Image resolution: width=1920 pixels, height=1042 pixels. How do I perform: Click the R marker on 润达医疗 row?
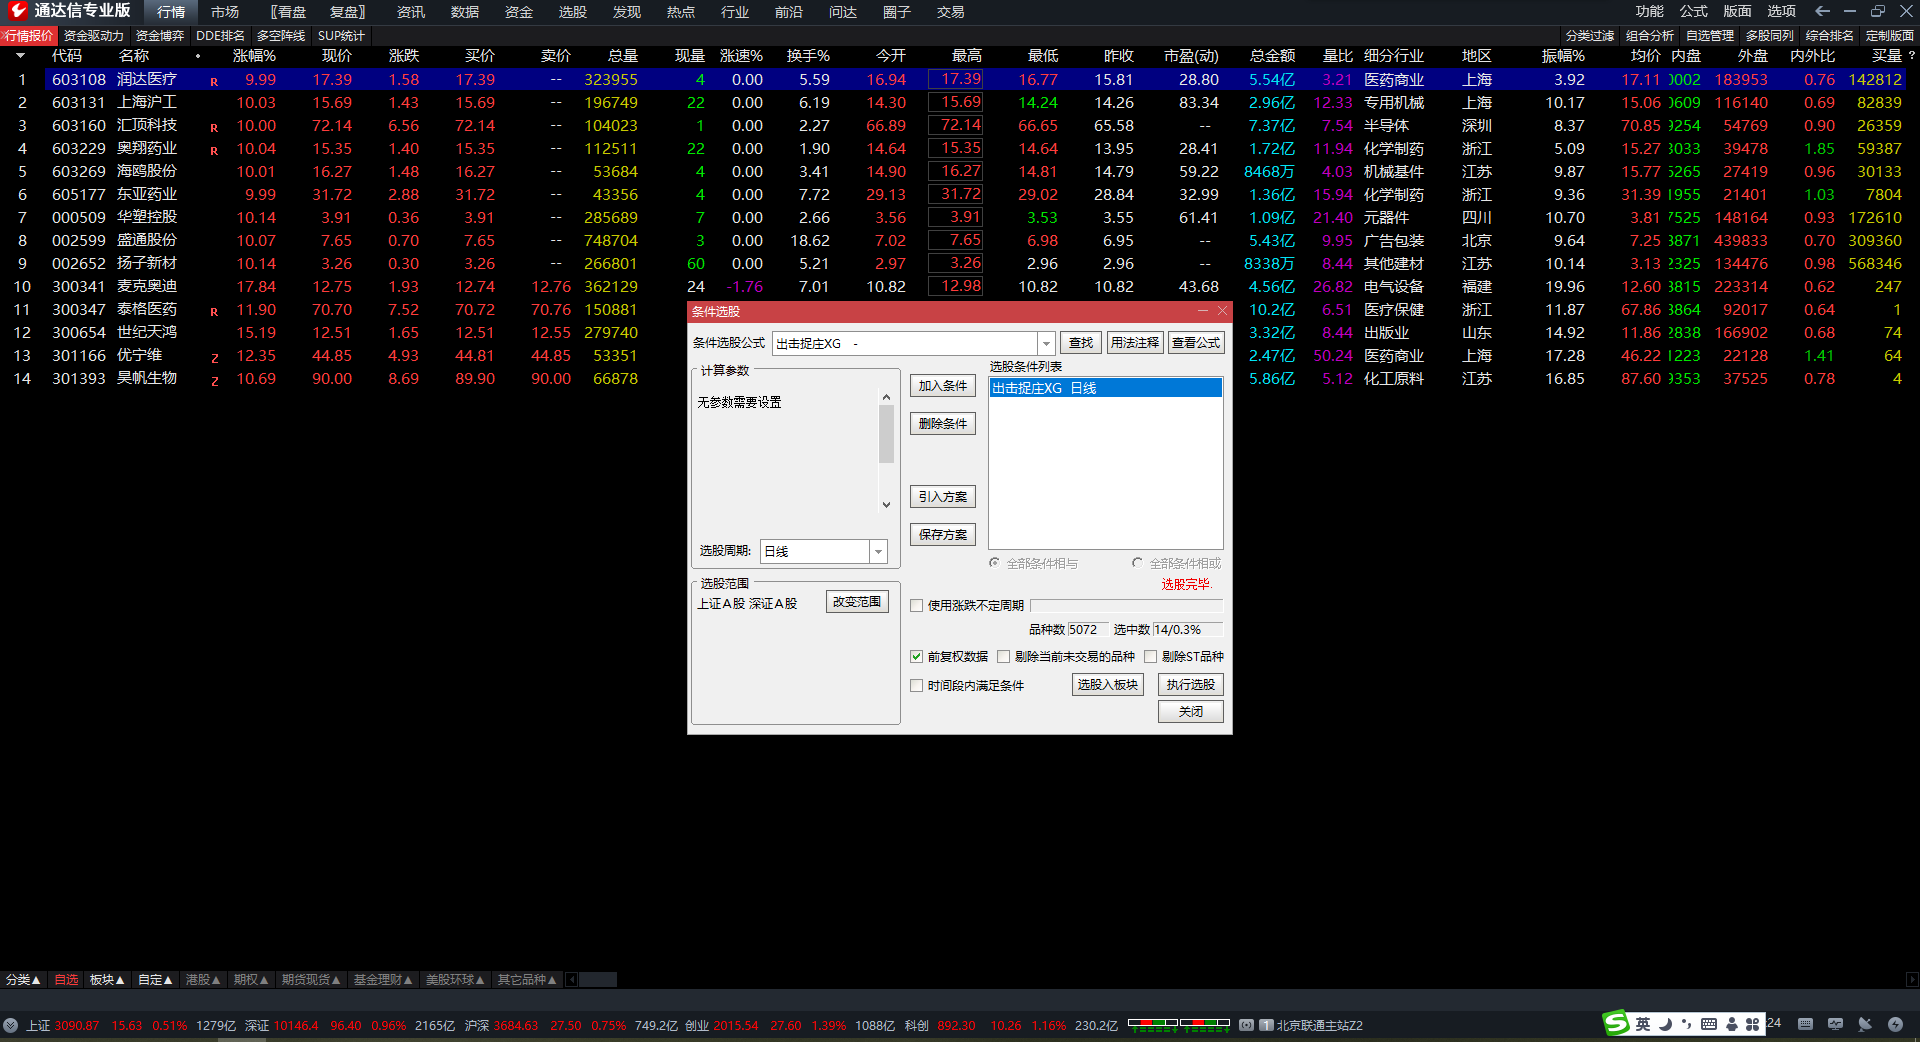click(x=214, y=82)
